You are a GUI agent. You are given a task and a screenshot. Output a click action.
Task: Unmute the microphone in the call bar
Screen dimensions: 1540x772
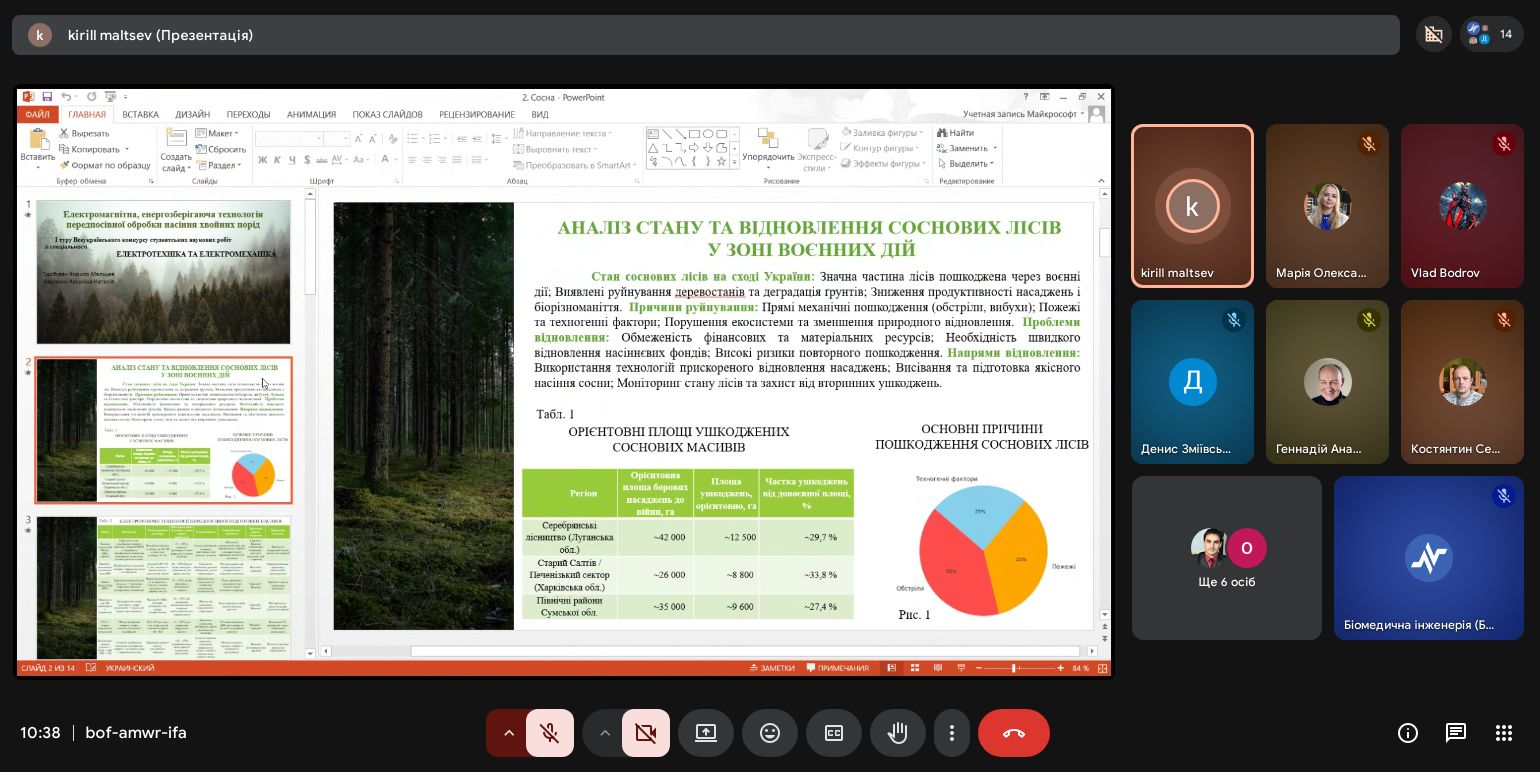coord(549,733)
